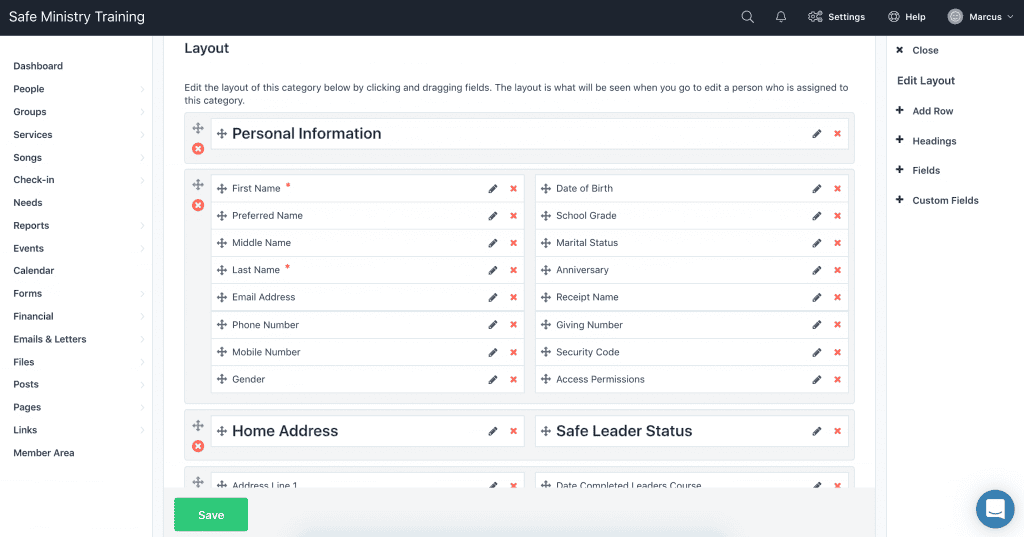1024x537 pixels.
Task: Expand Custom Fields in Edit Layout
Action: click(937, 201)
